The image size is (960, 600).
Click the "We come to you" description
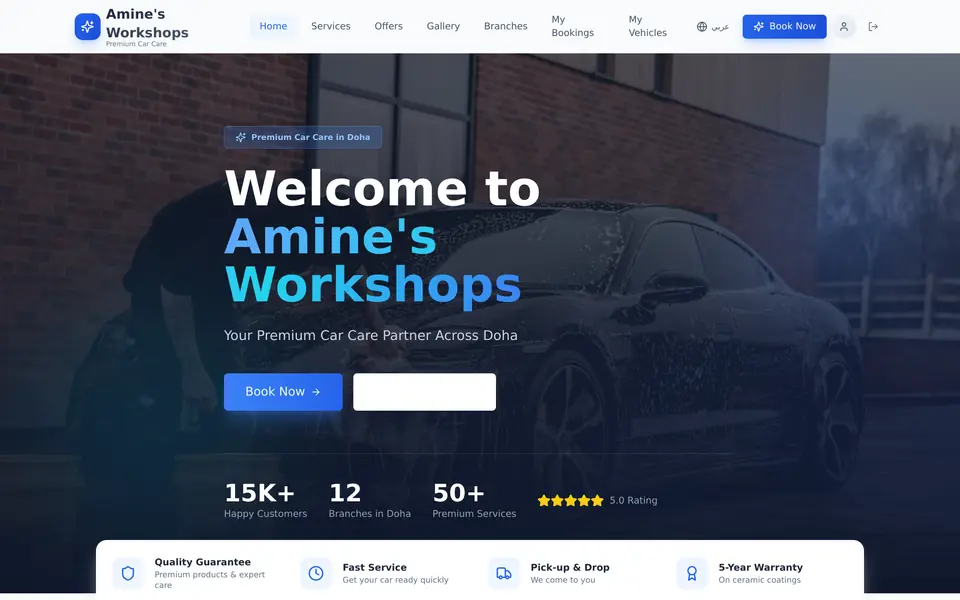563,580
